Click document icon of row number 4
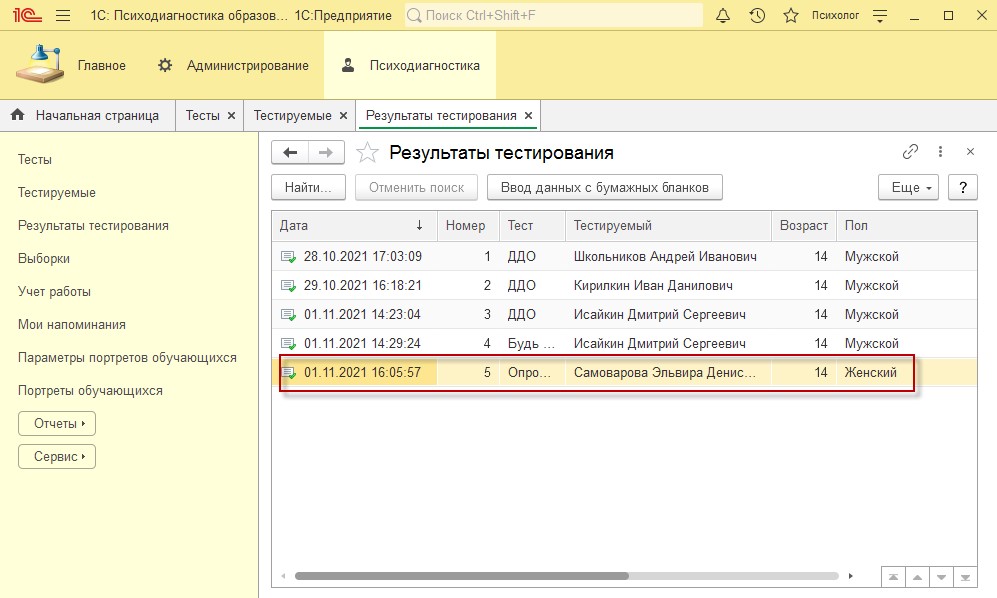The width and height of the screenshot is (997, 598). pyautogui.click(x=289, y=344)
